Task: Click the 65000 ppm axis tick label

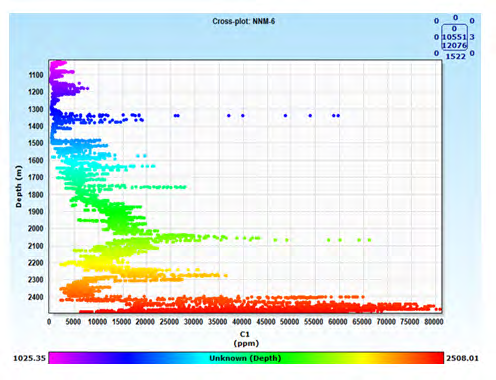Action: click(x=362, y=322)
